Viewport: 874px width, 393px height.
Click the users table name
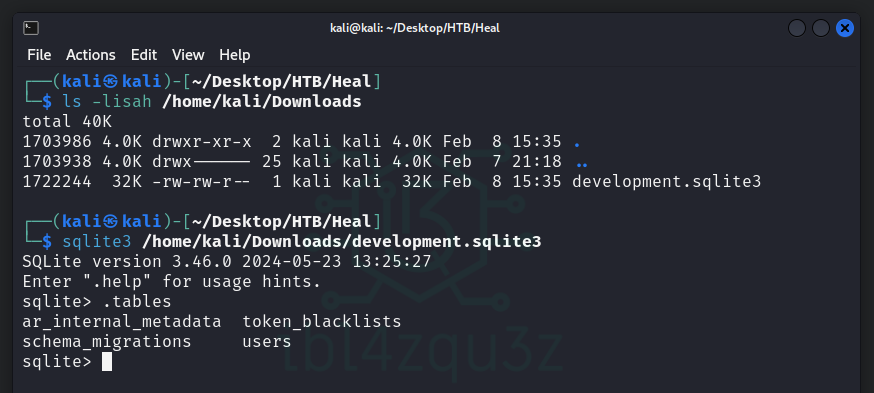pos(267,342)
